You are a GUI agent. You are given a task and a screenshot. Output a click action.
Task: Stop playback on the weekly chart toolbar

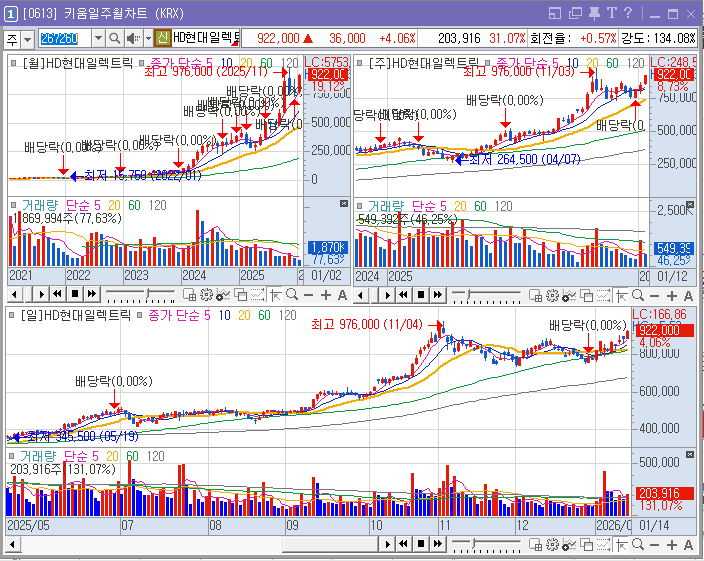[421, 295]
